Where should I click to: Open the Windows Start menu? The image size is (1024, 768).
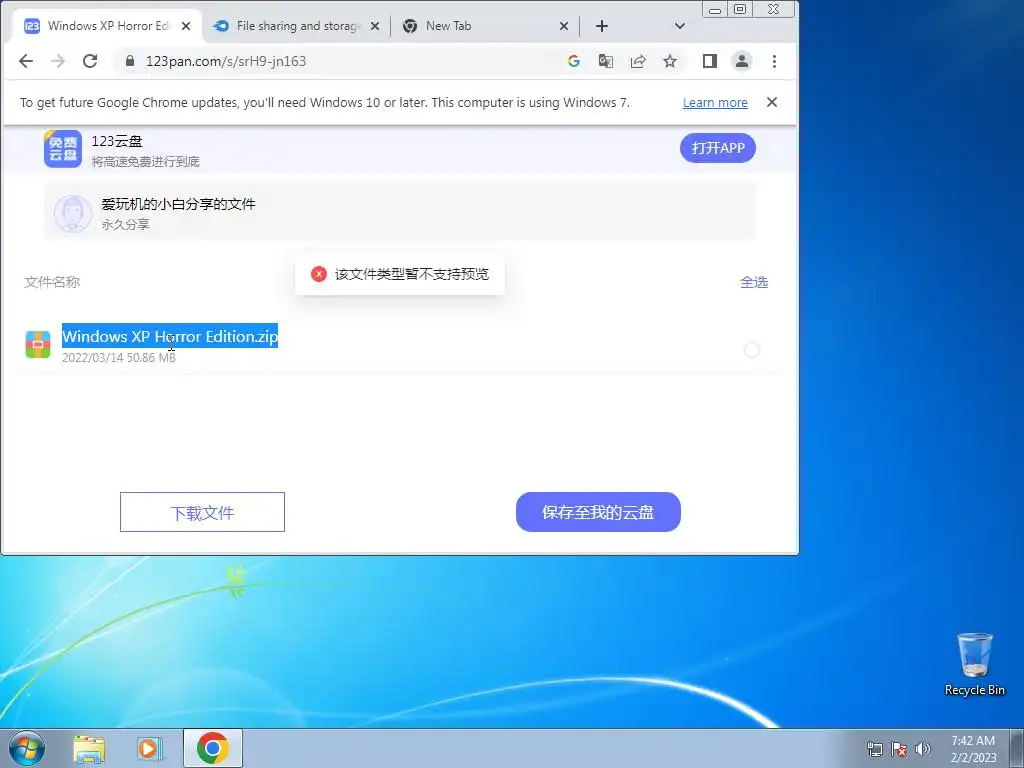pyautogui.click(x=27, y=748)
